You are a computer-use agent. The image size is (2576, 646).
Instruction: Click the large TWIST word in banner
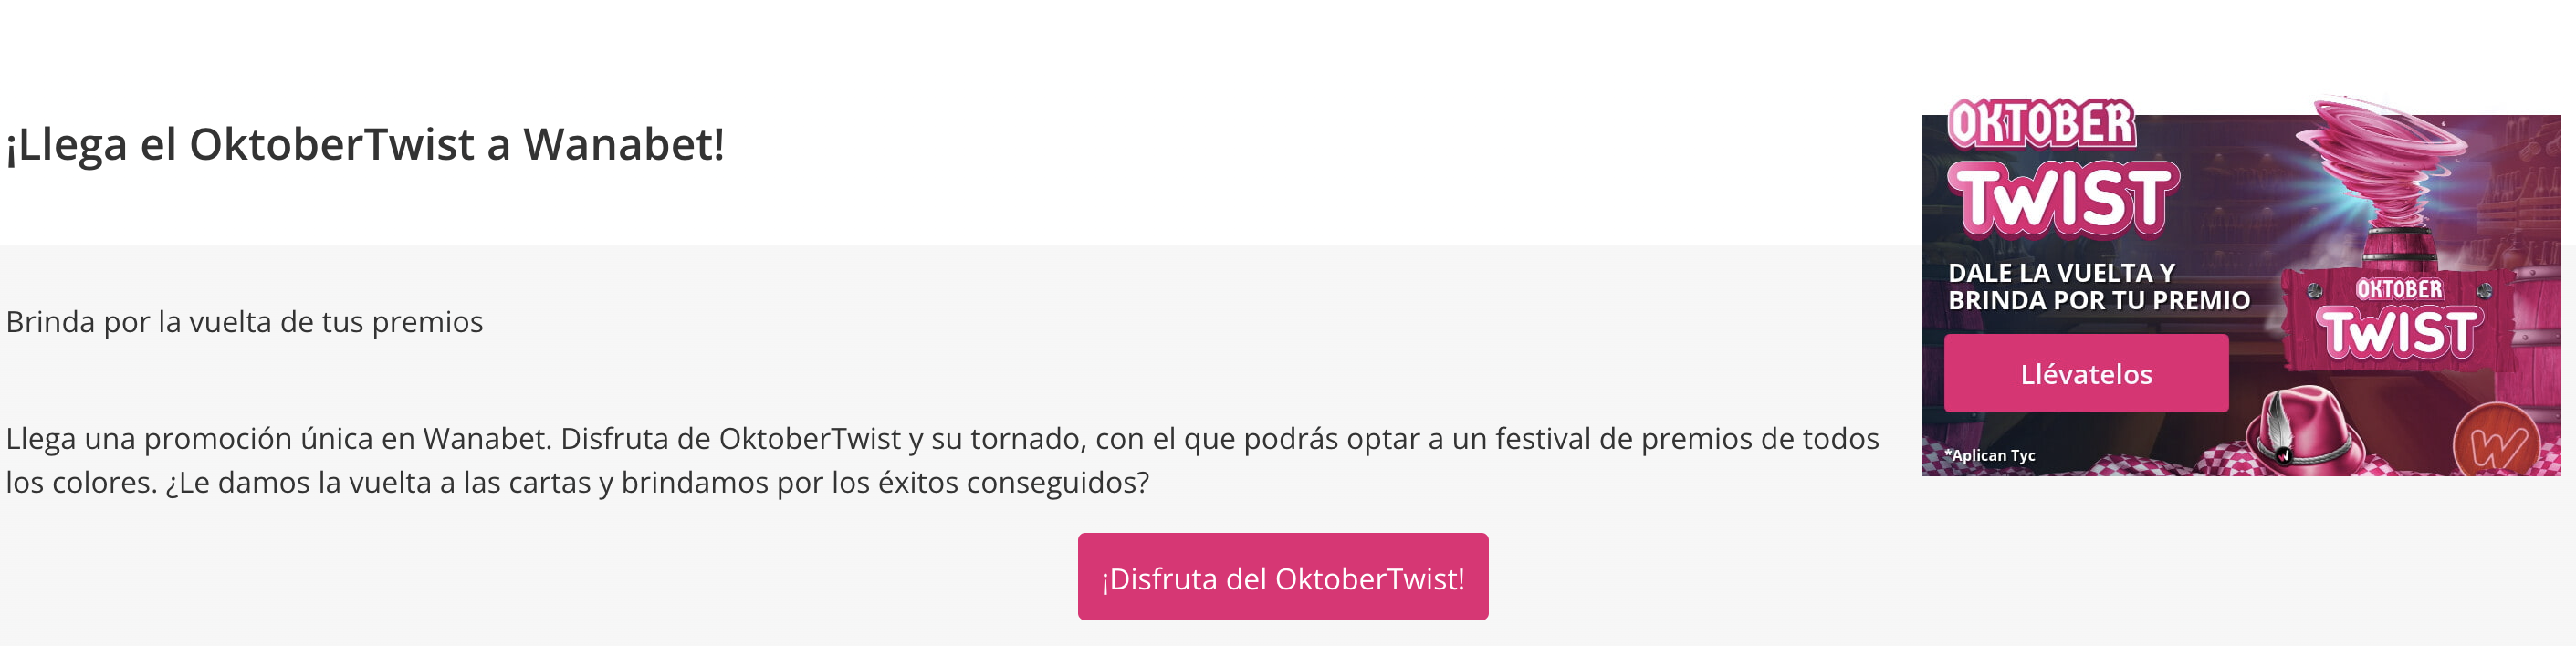(2064, 198)
